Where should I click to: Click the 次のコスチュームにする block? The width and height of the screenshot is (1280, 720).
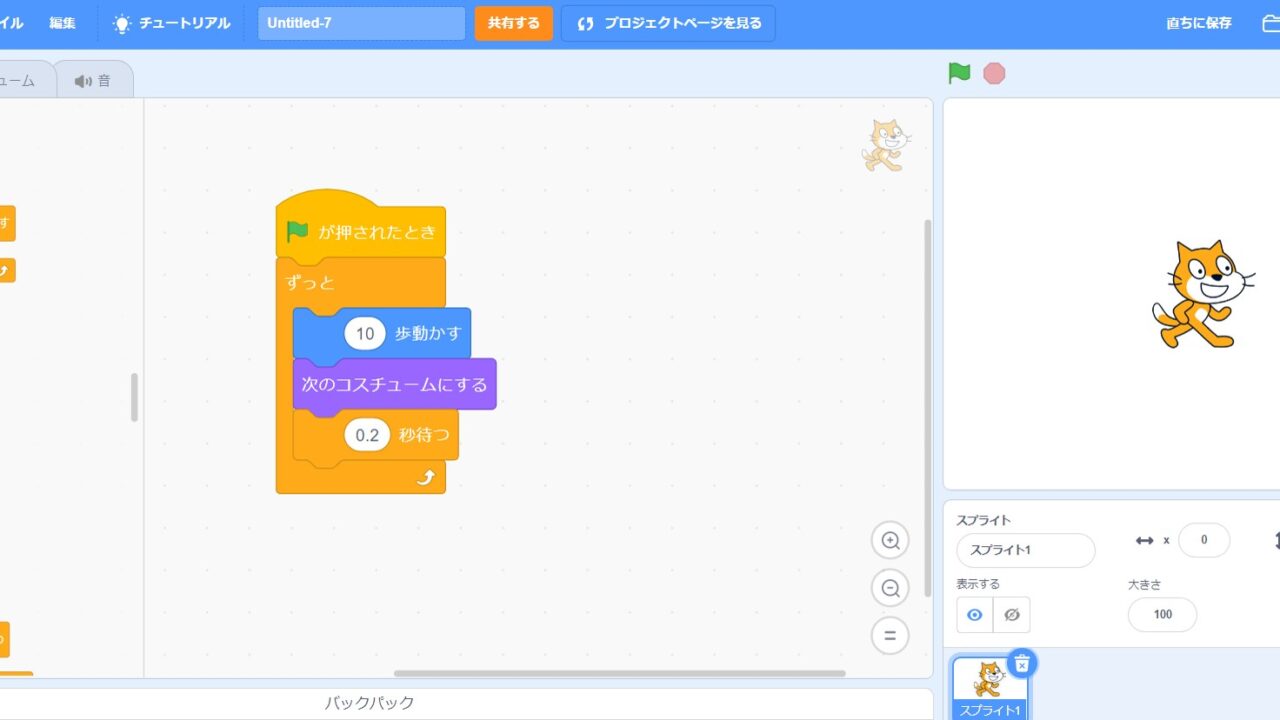click(394, 384)
